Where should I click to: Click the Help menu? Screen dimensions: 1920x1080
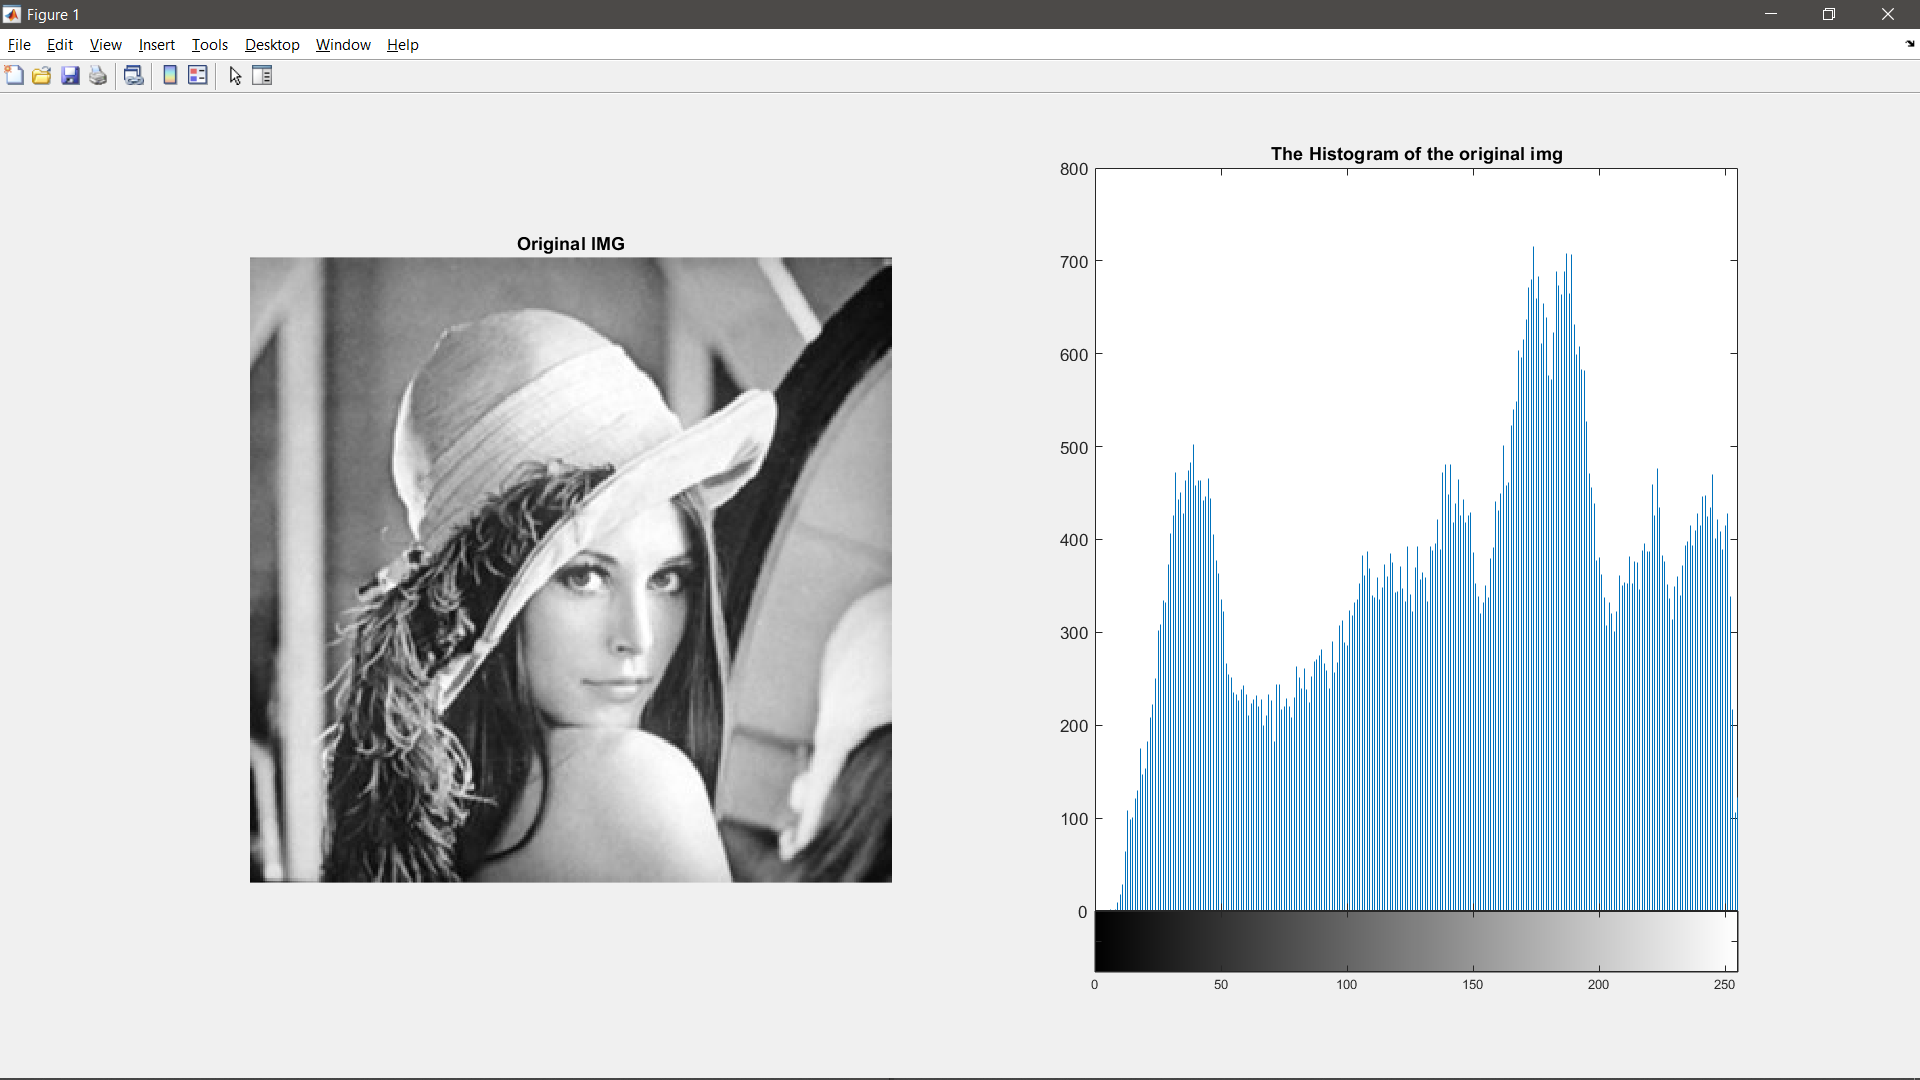402,45
